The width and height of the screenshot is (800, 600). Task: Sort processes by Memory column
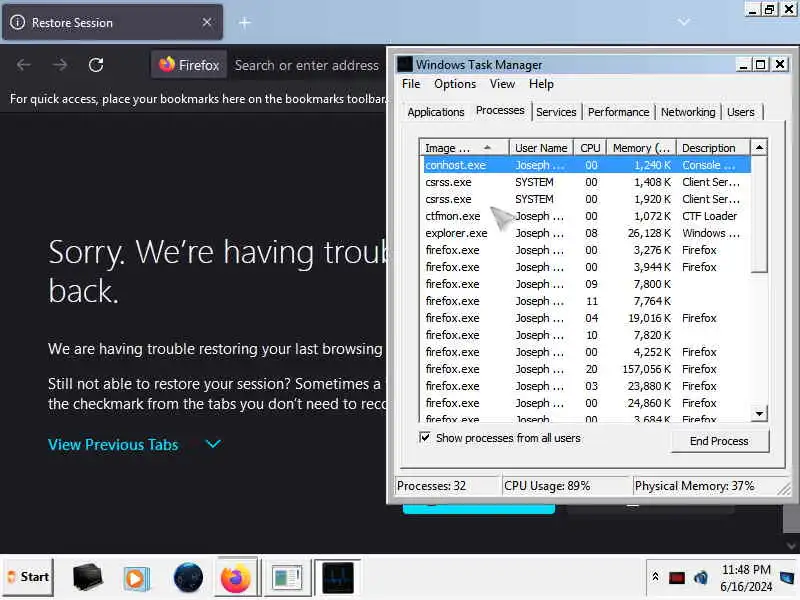tap(641, 147)
